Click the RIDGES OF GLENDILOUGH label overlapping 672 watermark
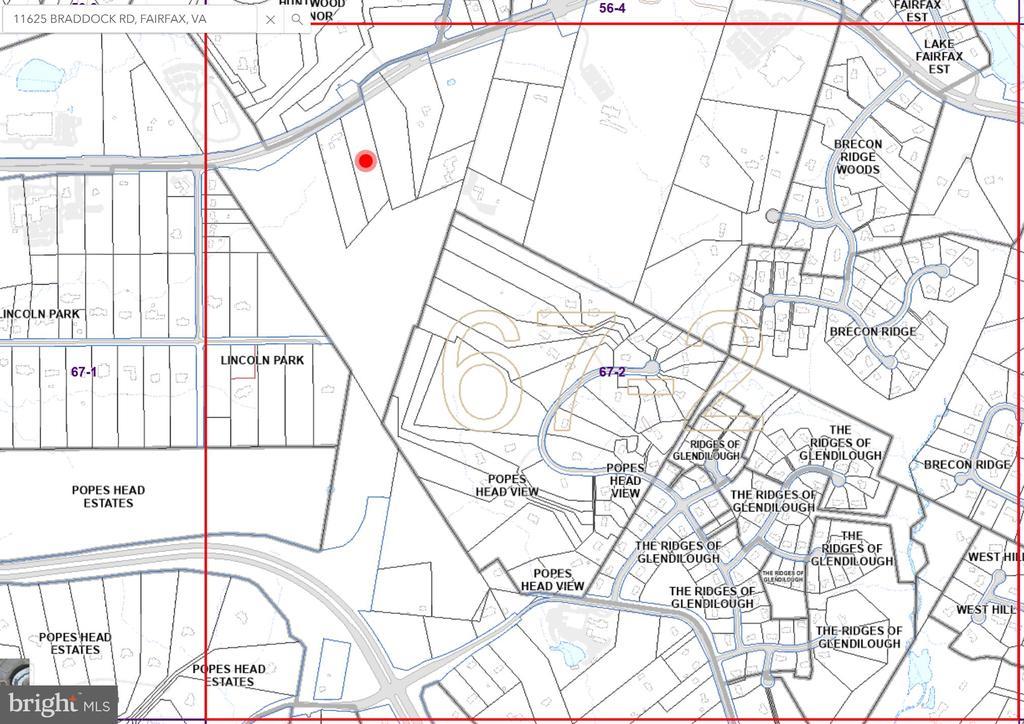 click(716, 450)
